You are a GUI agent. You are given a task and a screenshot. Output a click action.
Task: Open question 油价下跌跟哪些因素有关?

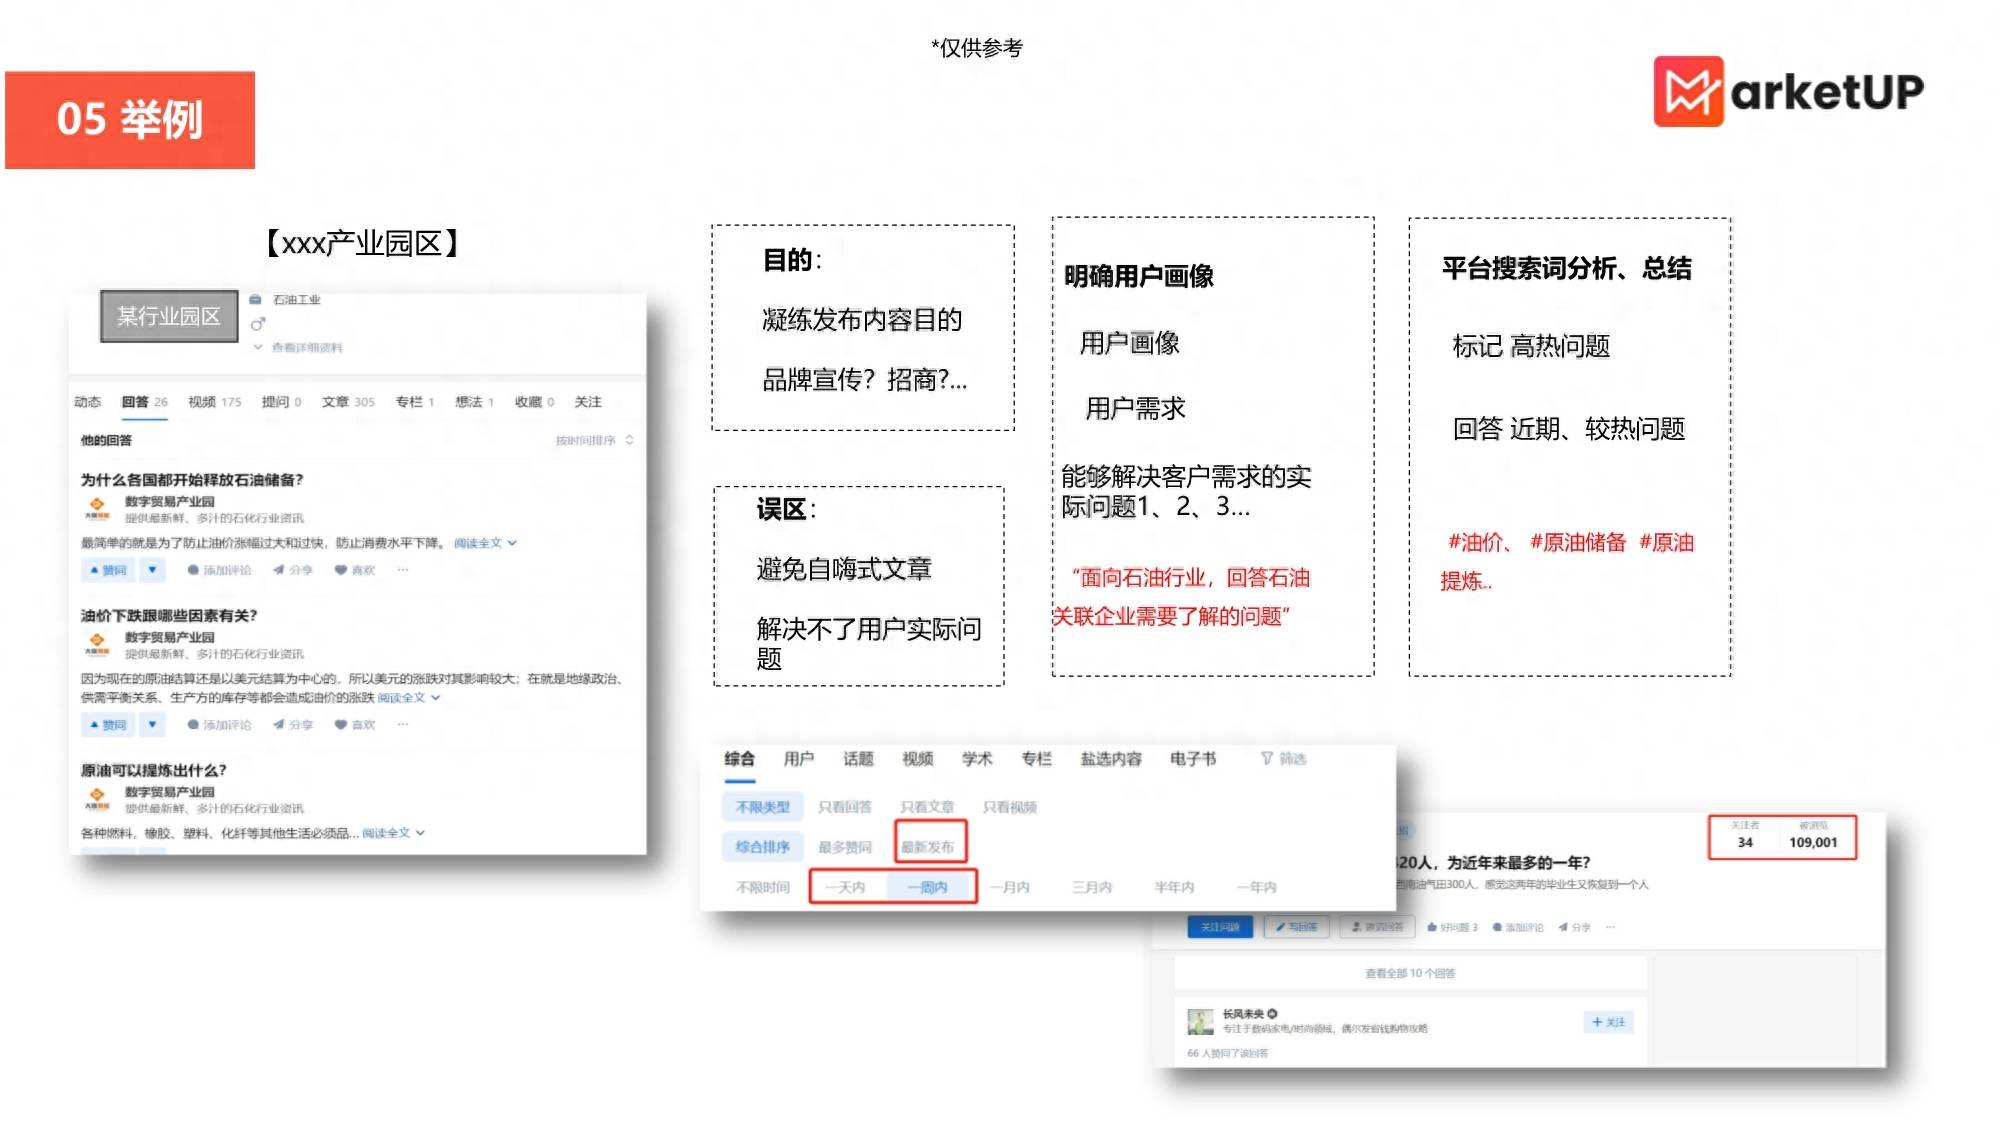coord(169,616)
